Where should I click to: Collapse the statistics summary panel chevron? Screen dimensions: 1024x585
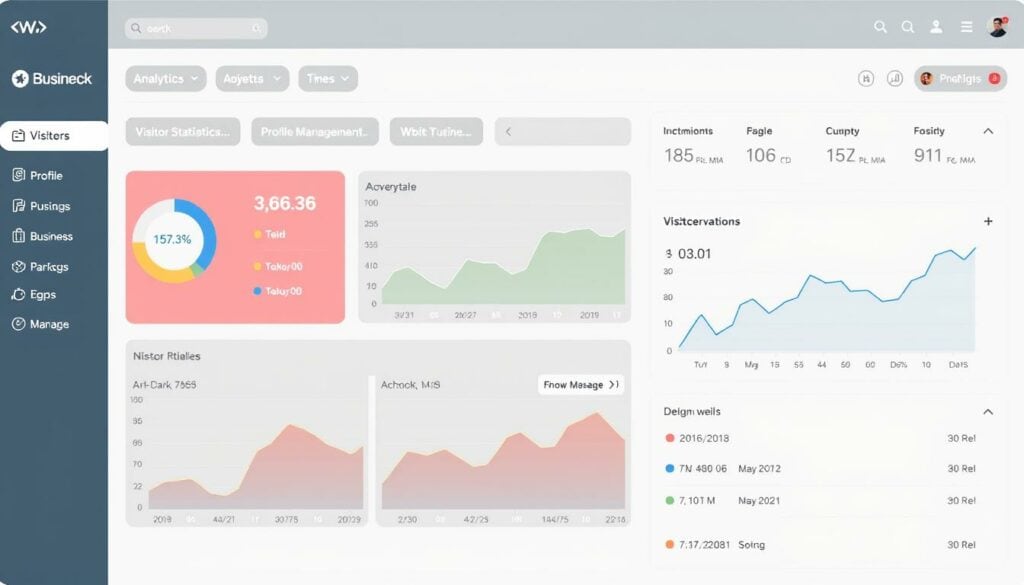point(988,129)
